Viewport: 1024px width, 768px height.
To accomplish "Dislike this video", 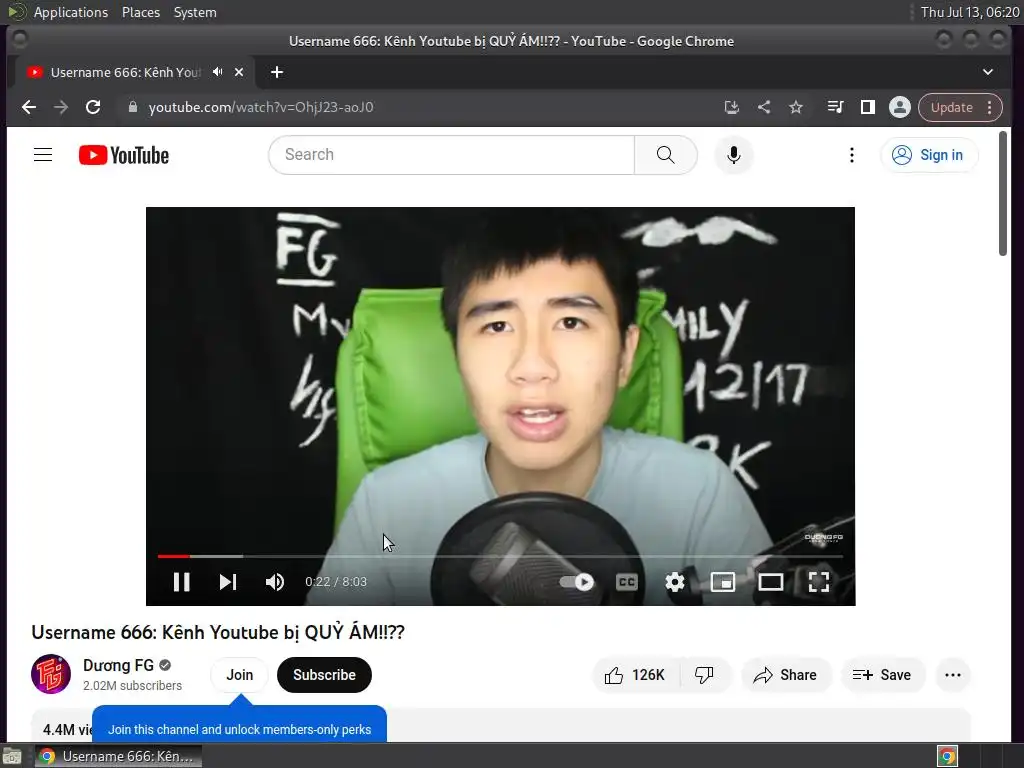I will (x=705, y=675).
